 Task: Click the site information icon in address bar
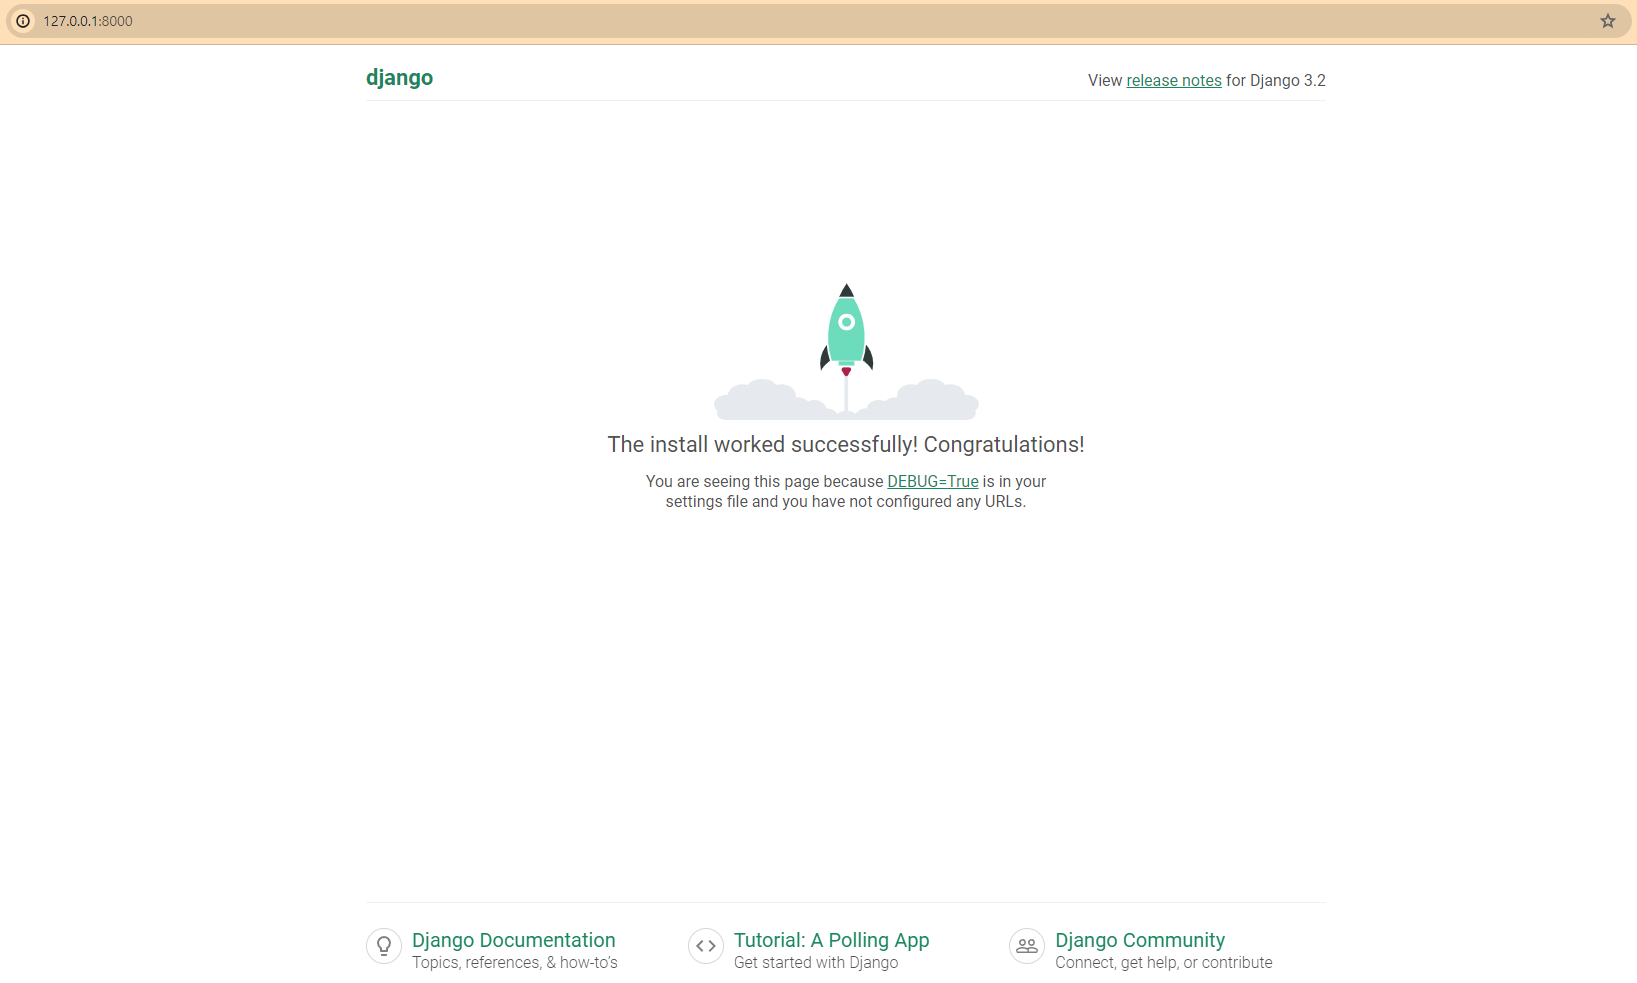23,21
